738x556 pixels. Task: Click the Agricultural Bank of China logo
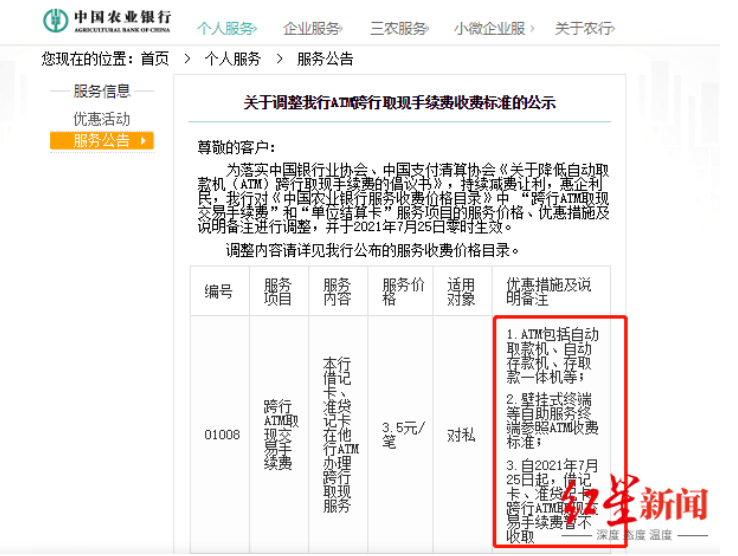[x=107, y=21]
